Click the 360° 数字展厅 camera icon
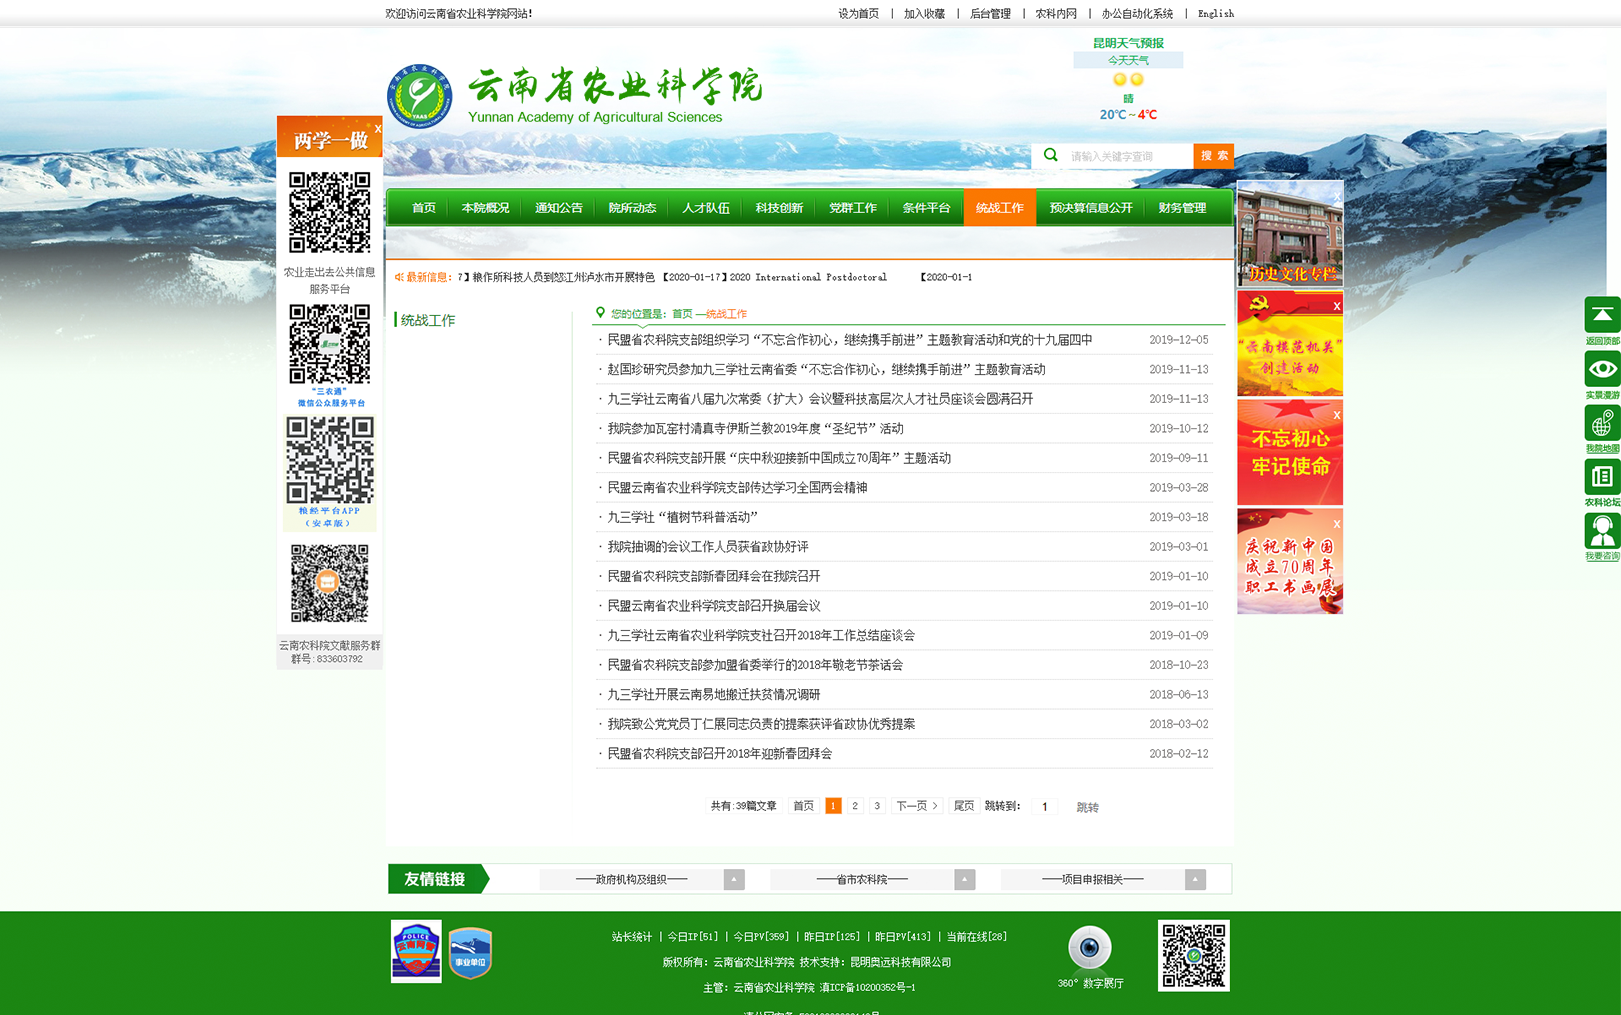Viewport: 1621px width, 1015px height. (1089, 948)
